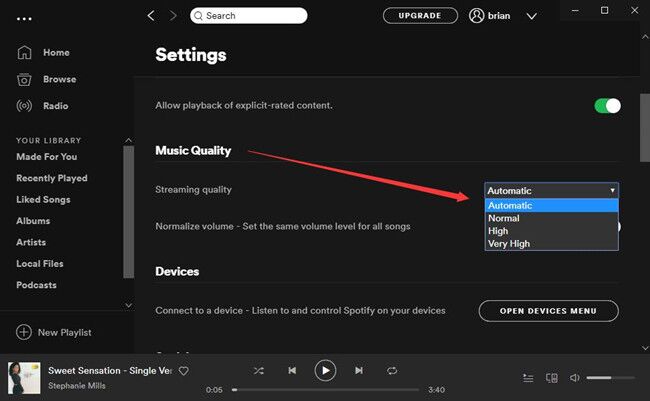Go forward with the right arrow

click(x=173, y=16)
